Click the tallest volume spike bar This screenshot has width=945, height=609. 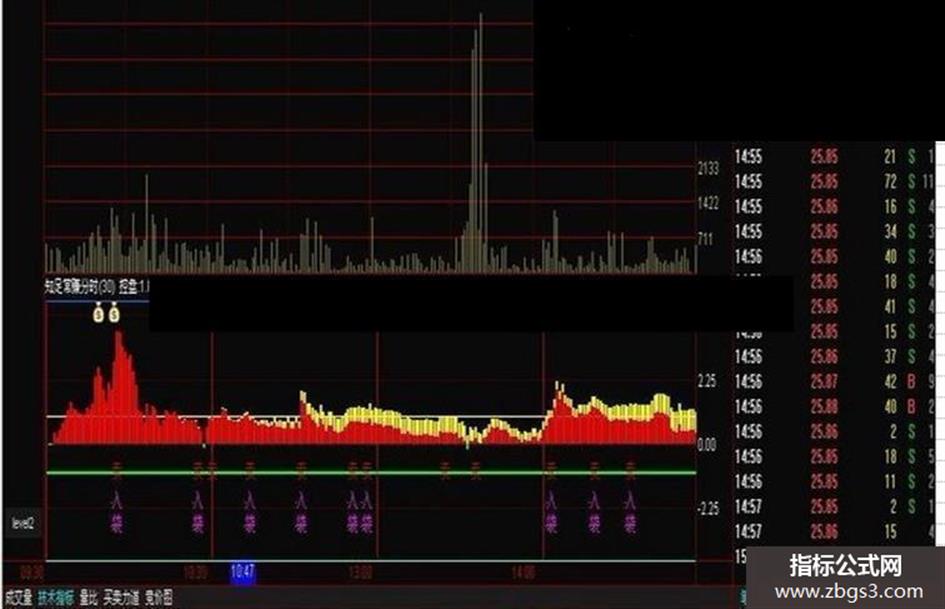[480, 143]
